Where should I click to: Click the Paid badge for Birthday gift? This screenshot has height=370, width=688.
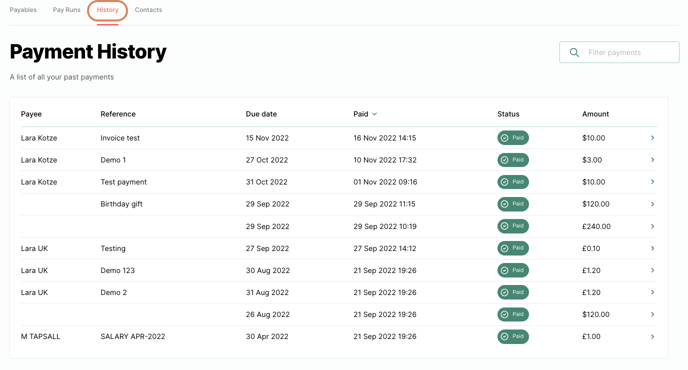coord(513,204)
